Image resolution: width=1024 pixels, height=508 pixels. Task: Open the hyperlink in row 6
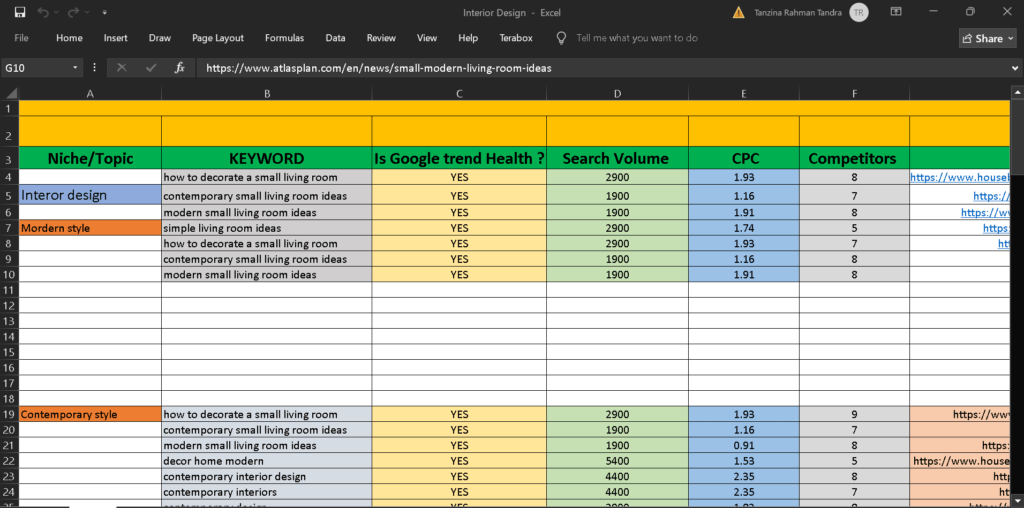point(985,212)
